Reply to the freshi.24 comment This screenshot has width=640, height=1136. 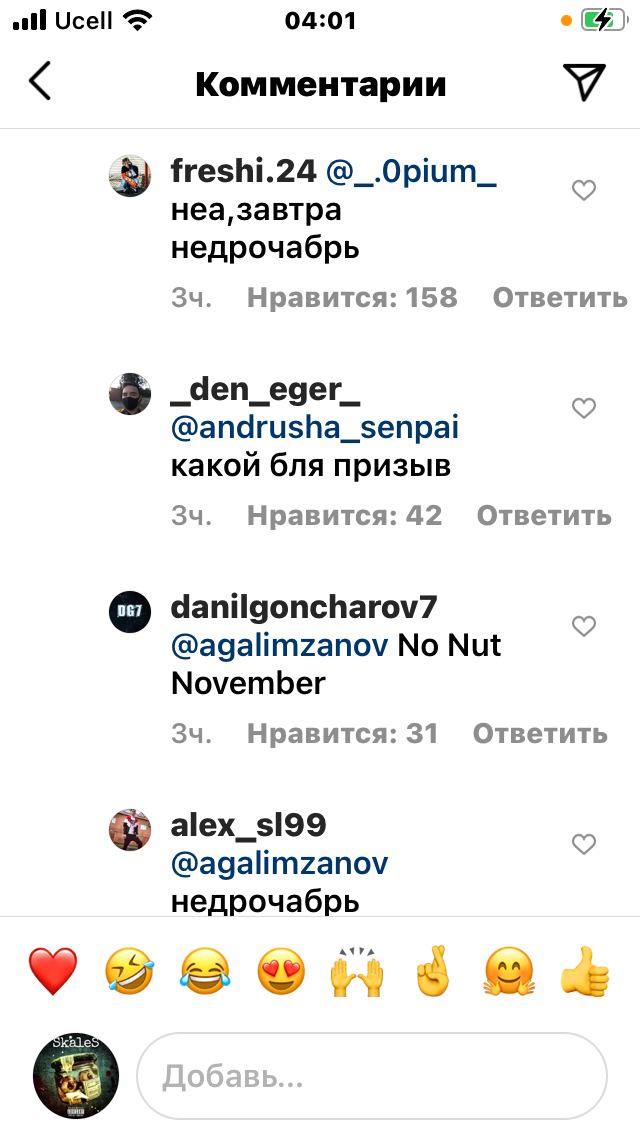pos(560,298)
